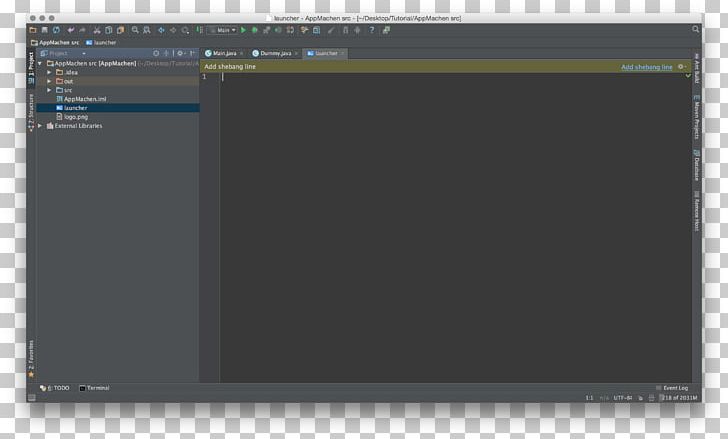Image resolution: width=728 pixels, height=439 pixels.
Task: Click the Add shebang line link
Action: pos(646,67)
